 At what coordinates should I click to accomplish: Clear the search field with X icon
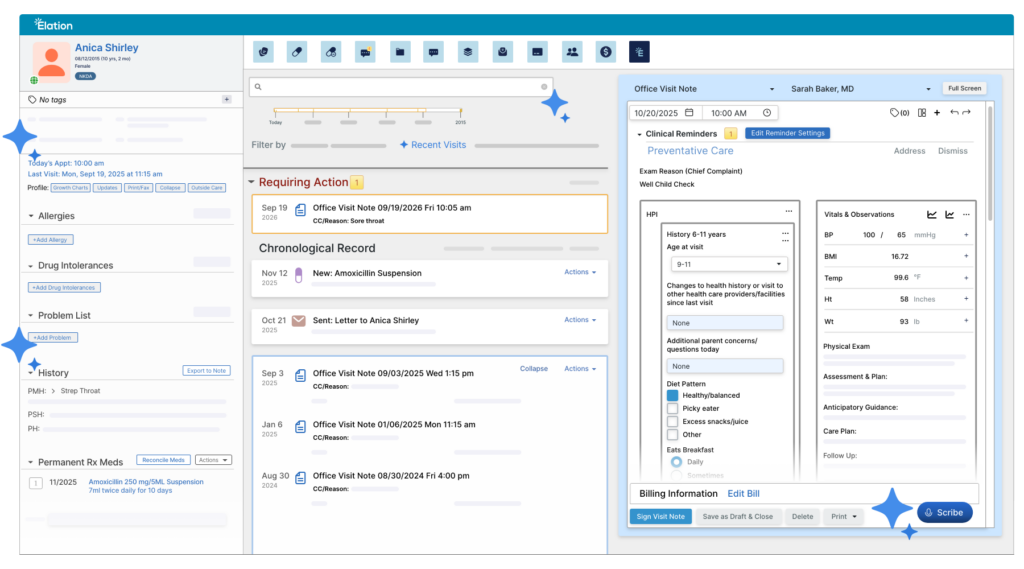[544, 86]
